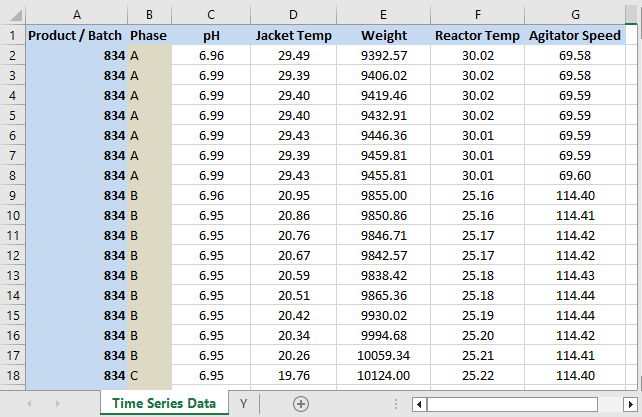The width and height of the screenshot is (642, 417).
Task: Select column G header
Action: coord(574,15)
